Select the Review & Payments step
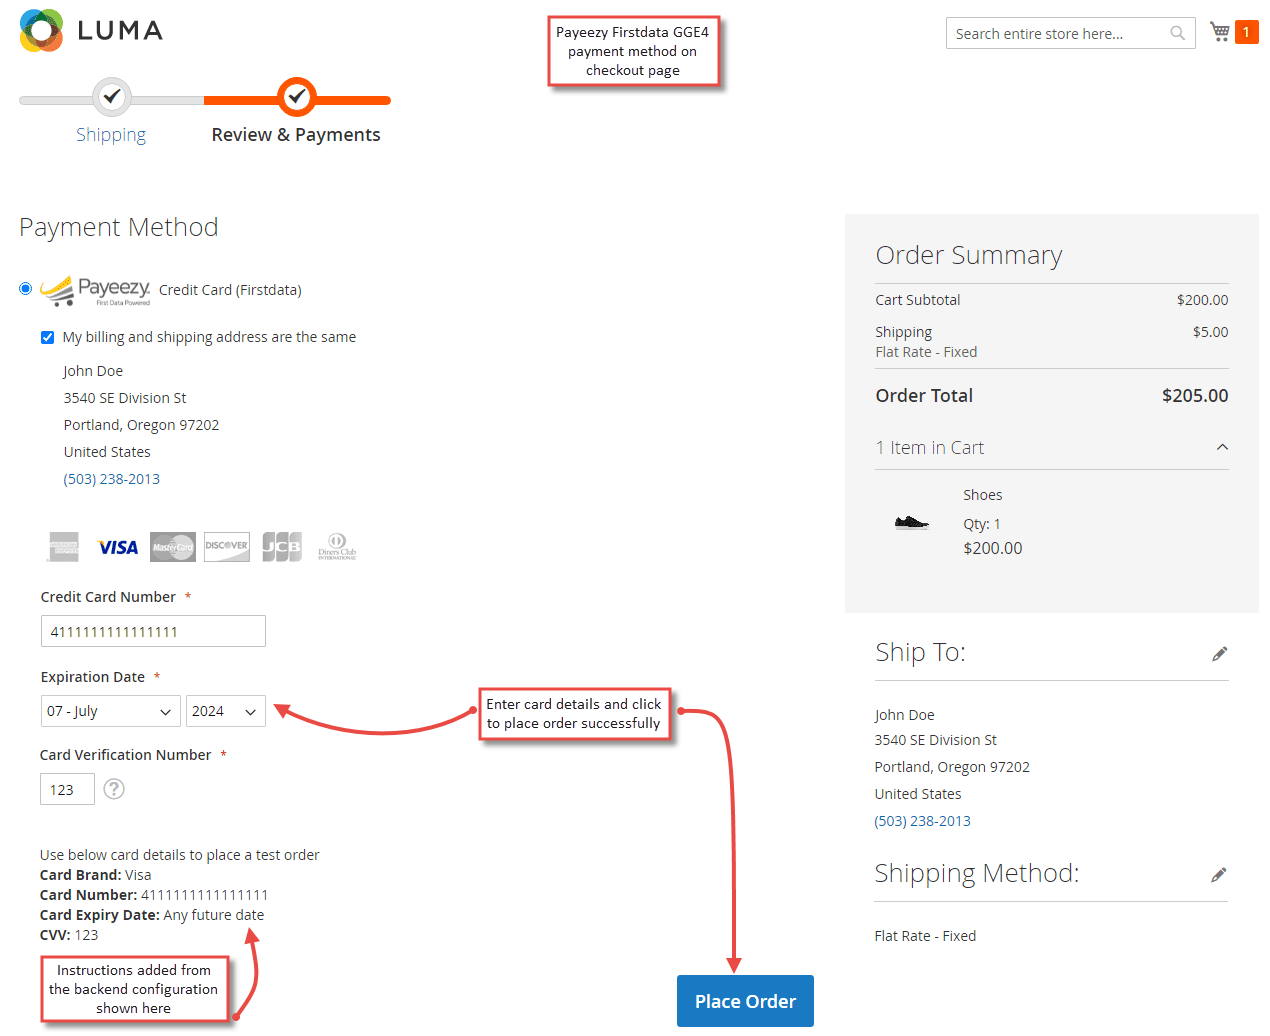This screenshot has width=1270, height=1036. click(296, 134)
